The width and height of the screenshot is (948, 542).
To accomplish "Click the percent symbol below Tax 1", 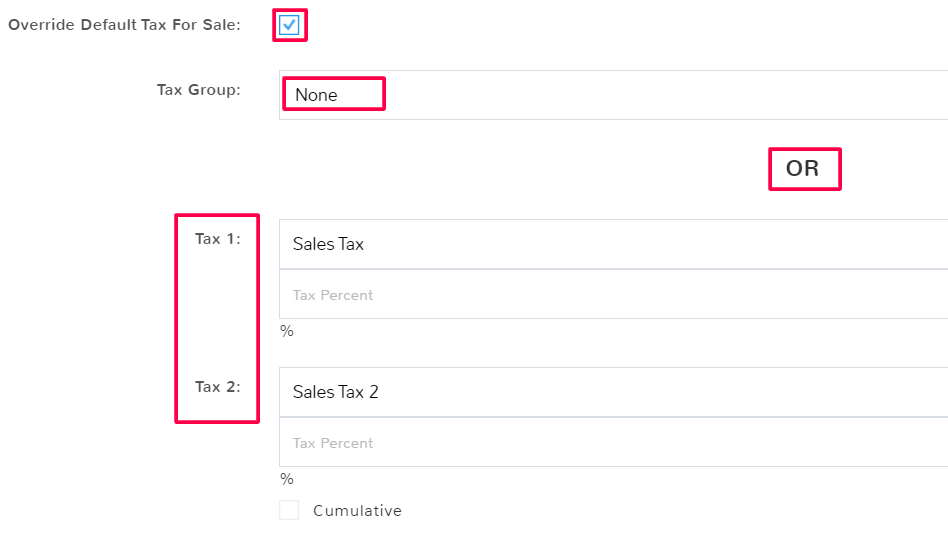I will tap(287, 331).
